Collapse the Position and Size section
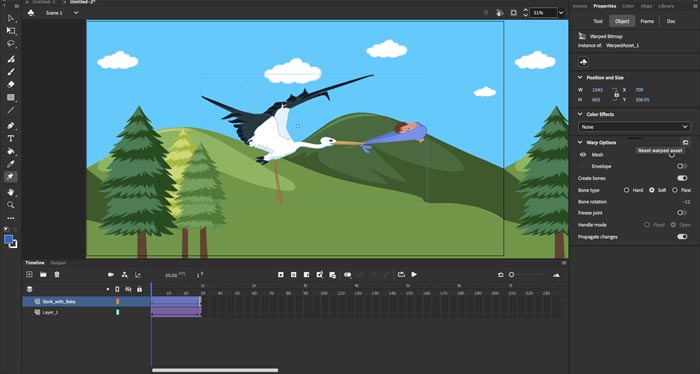This screenshot has width=700, height=374. pos(580,78)
